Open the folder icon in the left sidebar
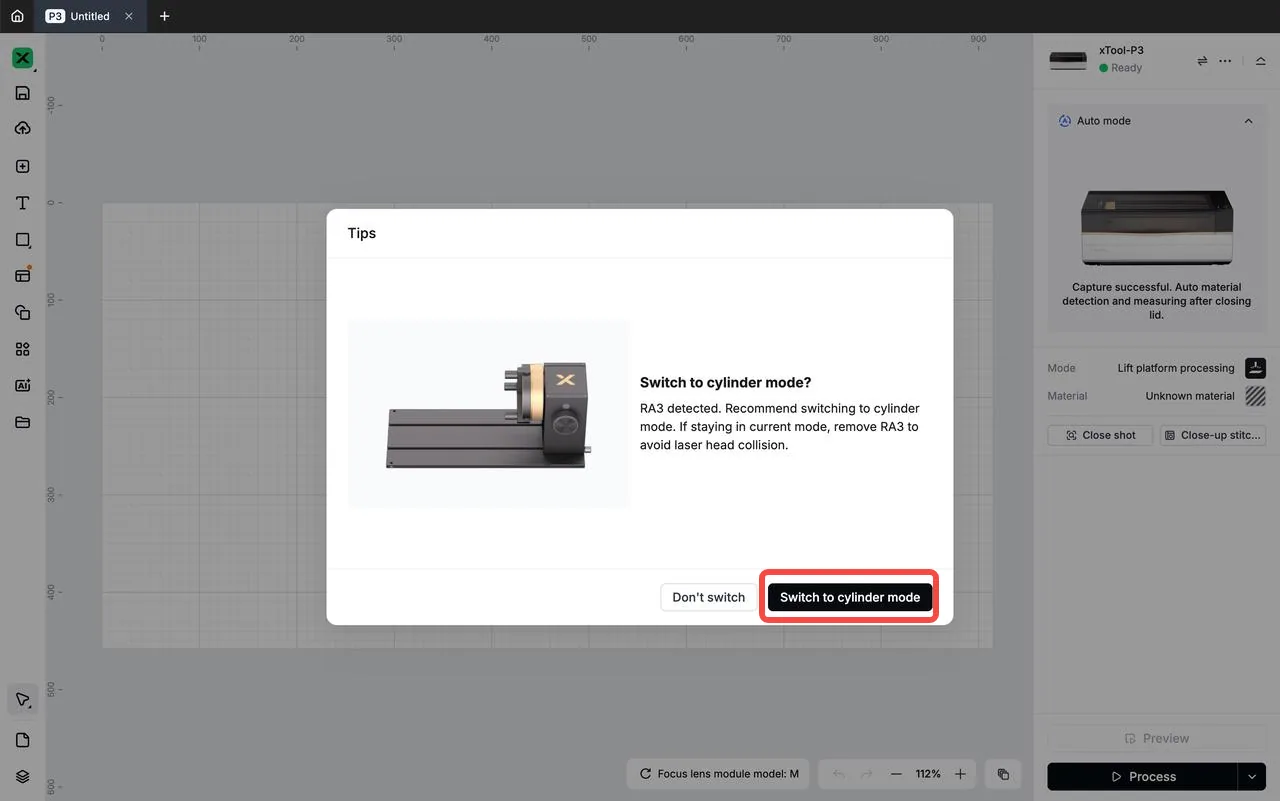The width and height of the screenshot is (1280, 801). 22,422
